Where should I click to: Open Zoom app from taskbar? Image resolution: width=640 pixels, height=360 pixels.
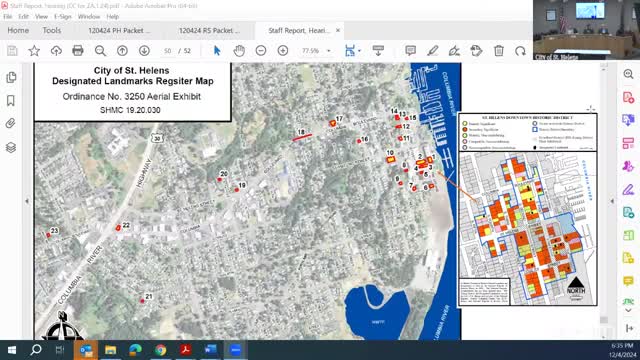[235, 350]
